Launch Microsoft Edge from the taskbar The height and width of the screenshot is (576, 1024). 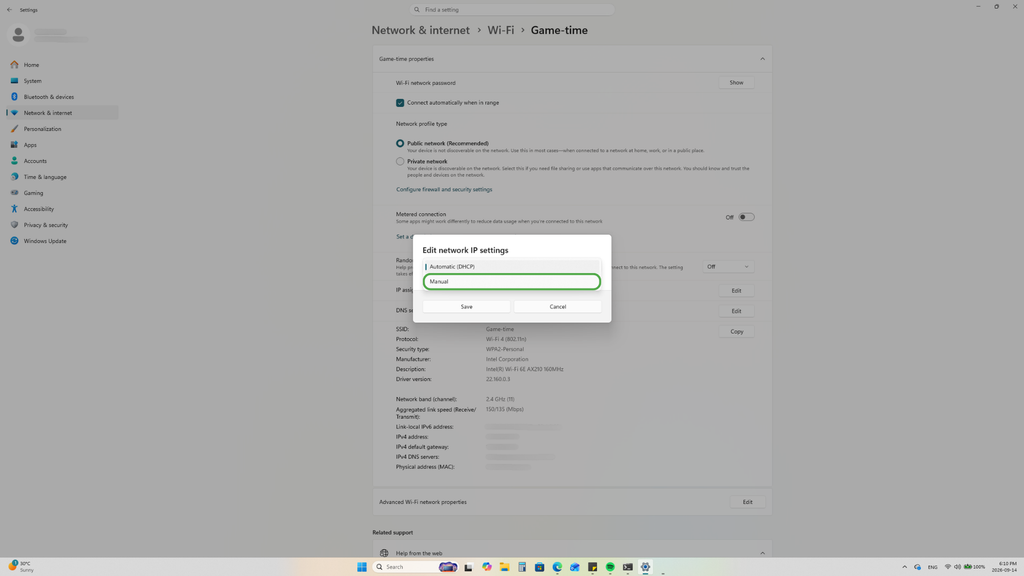coord(557,567)
